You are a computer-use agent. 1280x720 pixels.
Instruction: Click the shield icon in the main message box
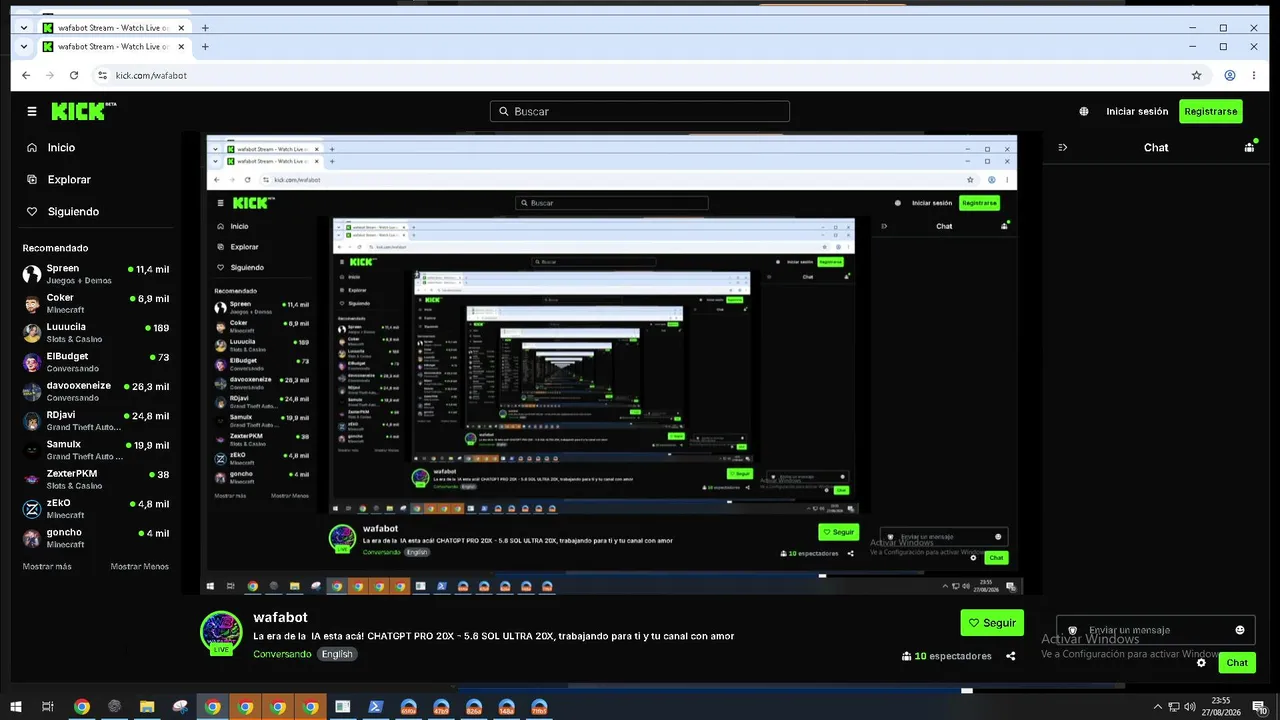1073,630
